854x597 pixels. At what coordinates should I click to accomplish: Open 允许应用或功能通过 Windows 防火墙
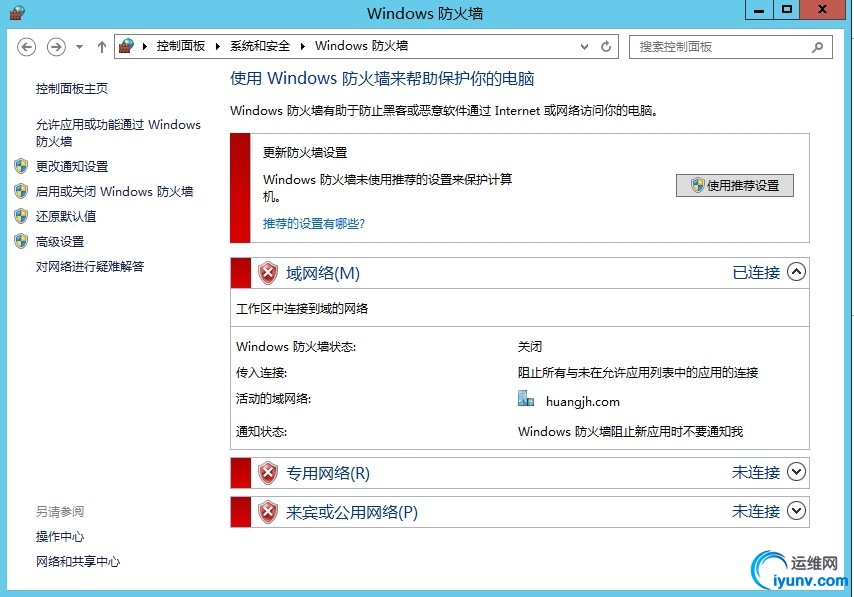tap(118, 133)
